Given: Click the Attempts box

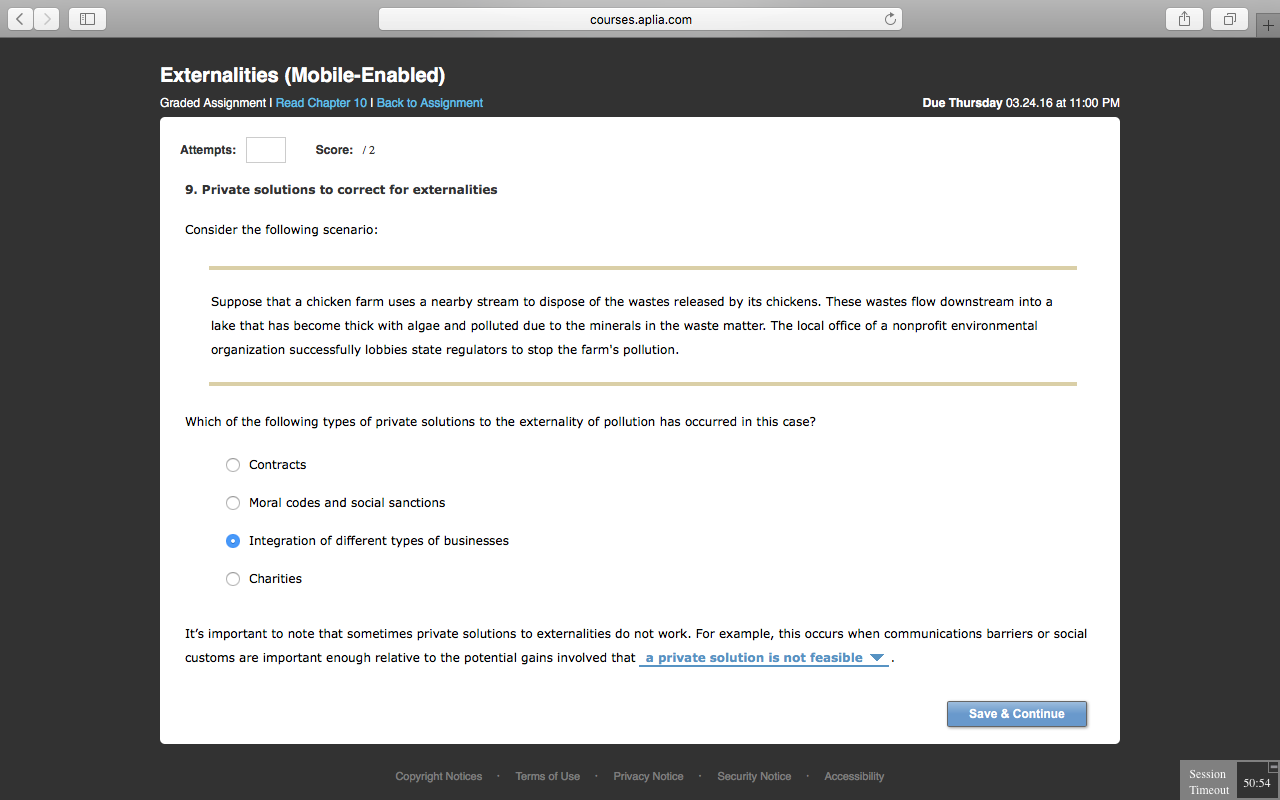Looking at the screenshot, I should coord(266,150).
